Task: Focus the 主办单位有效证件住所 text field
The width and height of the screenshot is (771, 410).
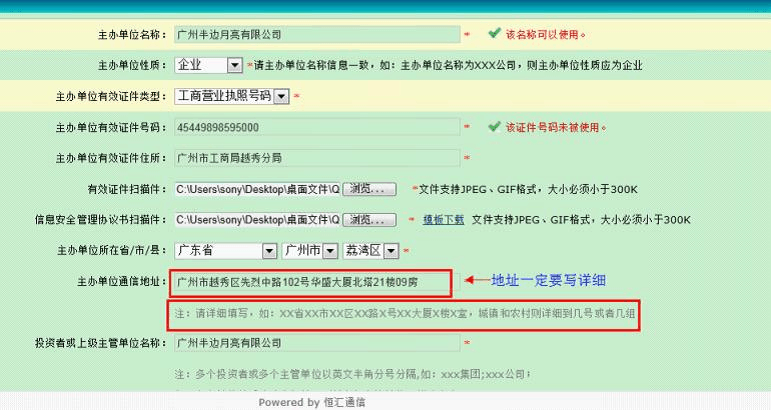Action: pyautogui.click(x=315, y=158)
